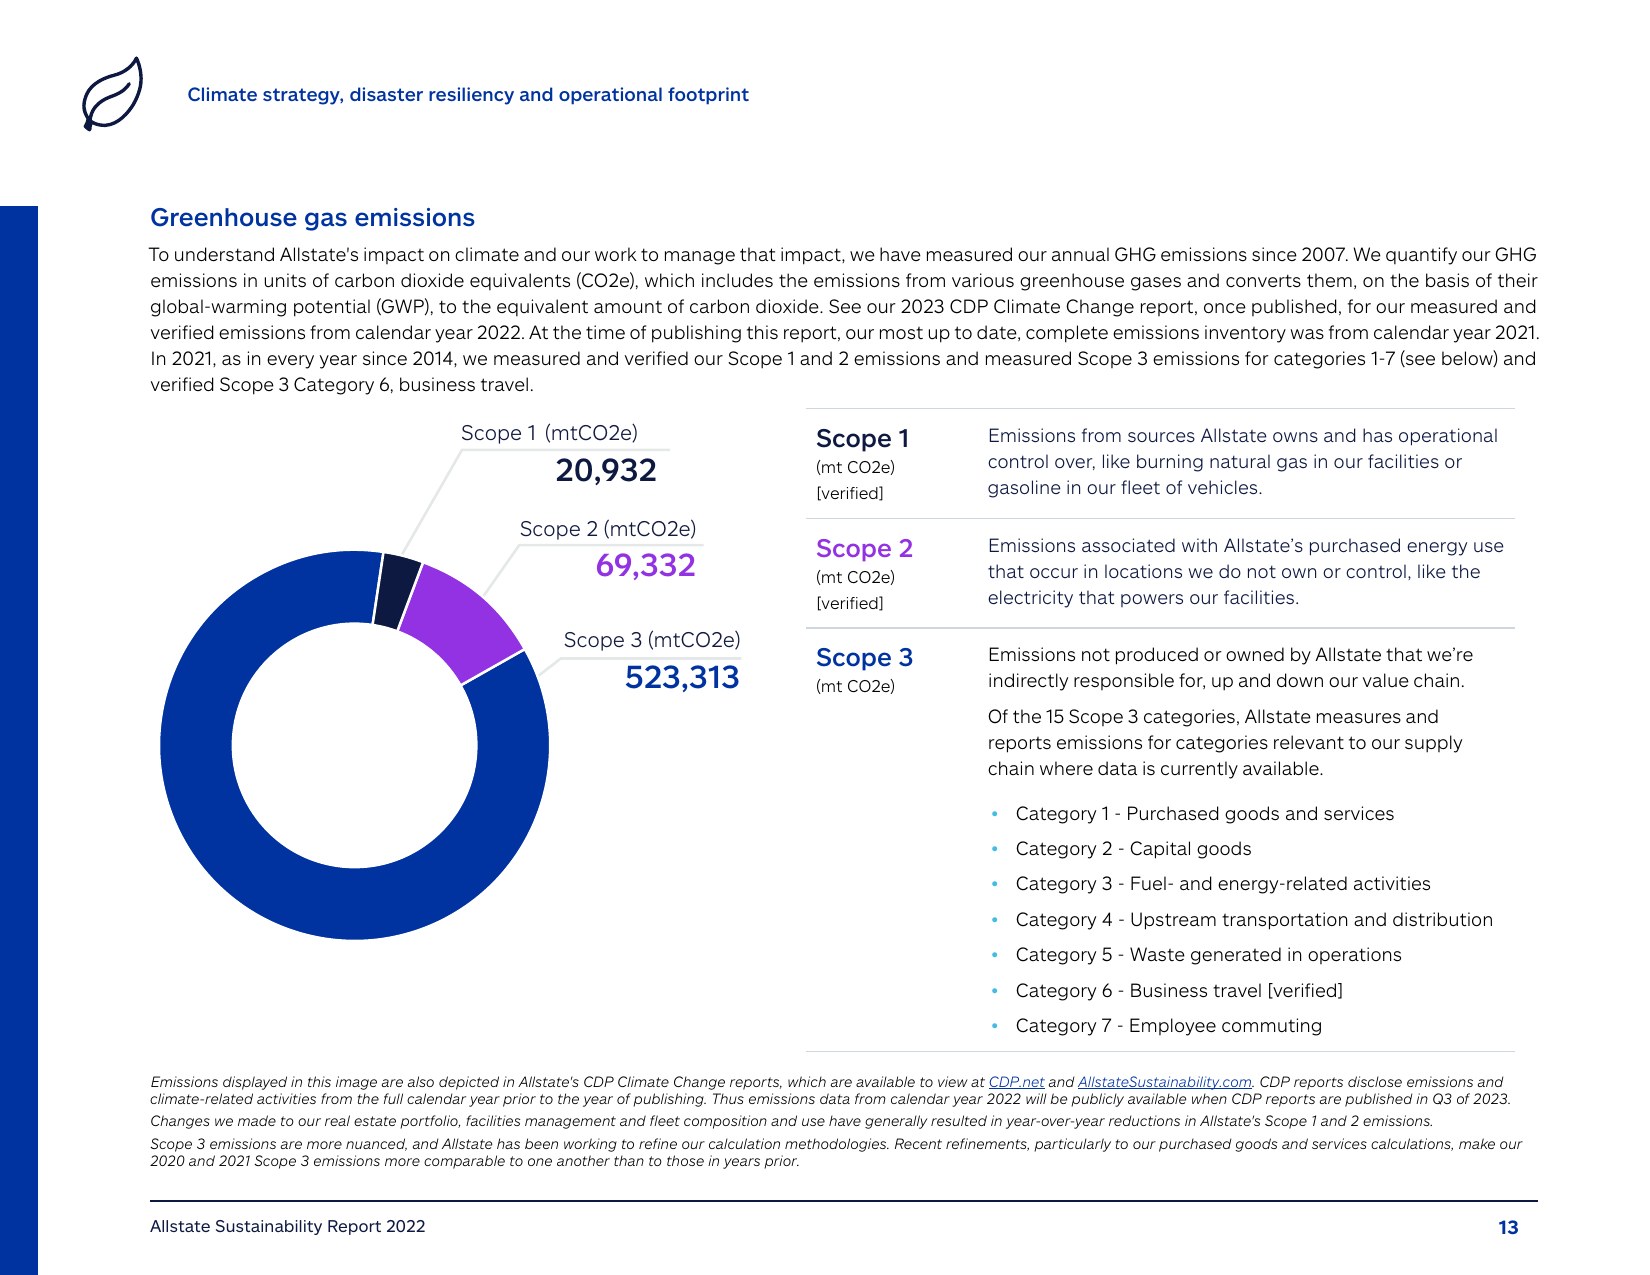Screen dimensions: 1650x1275
Task: Click the leaf icon in the header
Action: tap(112, 94)
